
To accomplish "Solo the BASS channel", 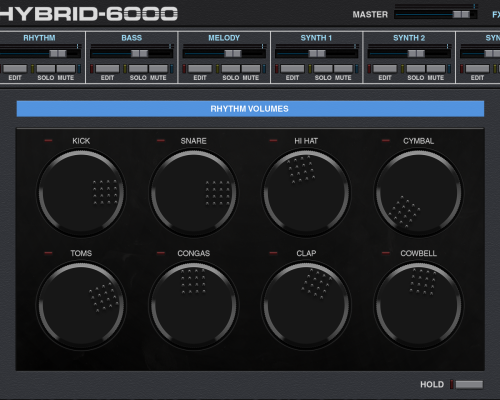I will click(138, 69).
